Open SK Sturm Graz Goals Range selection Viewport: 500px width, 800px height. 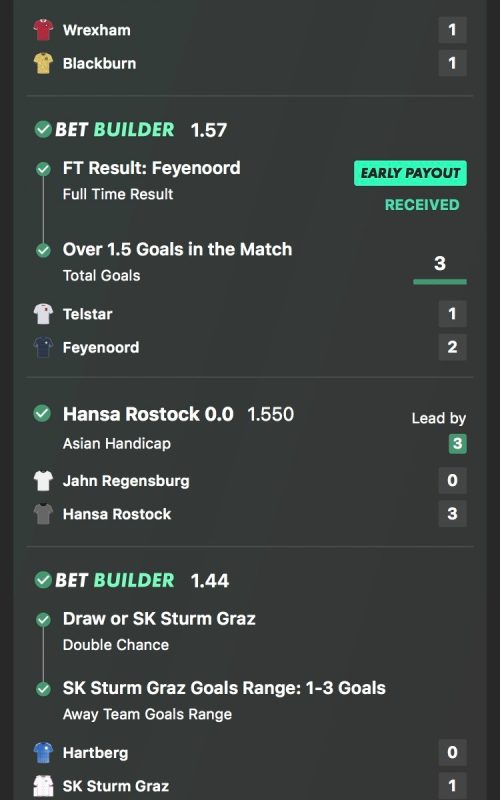pyautogui.click(x=224, y=688)
